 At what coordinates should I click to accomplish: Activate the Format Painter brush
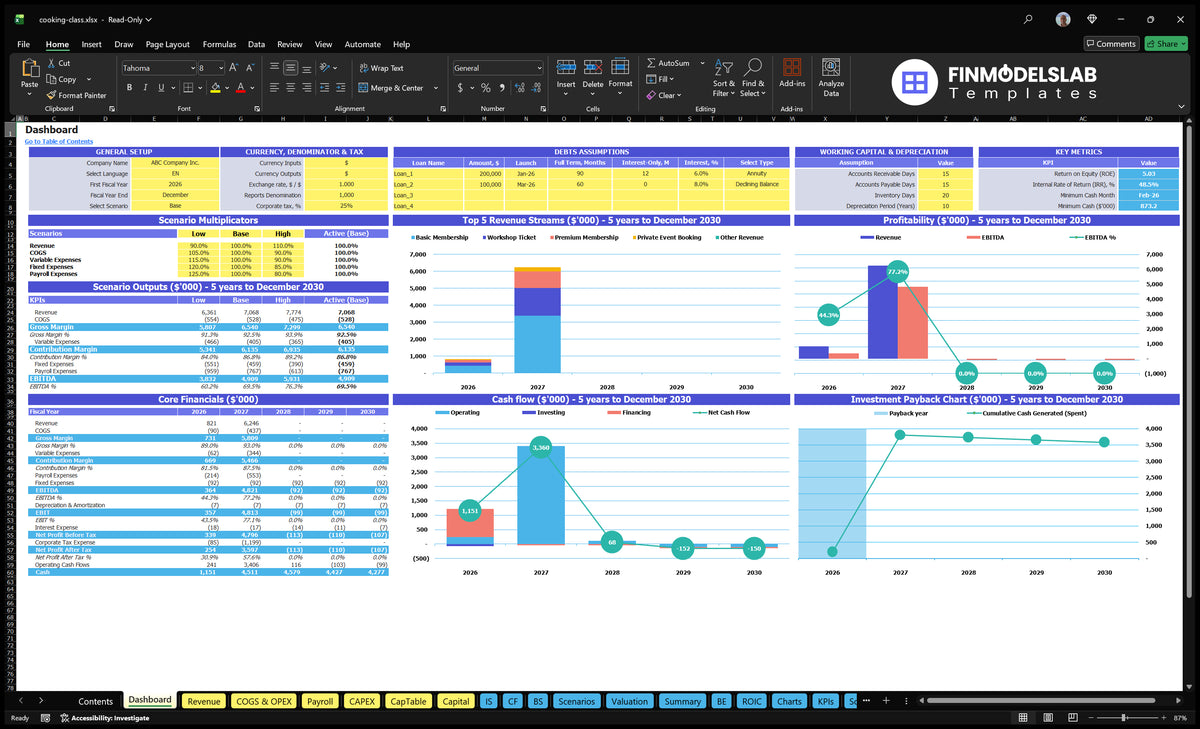pyautogui.click(x=51, y=95)
